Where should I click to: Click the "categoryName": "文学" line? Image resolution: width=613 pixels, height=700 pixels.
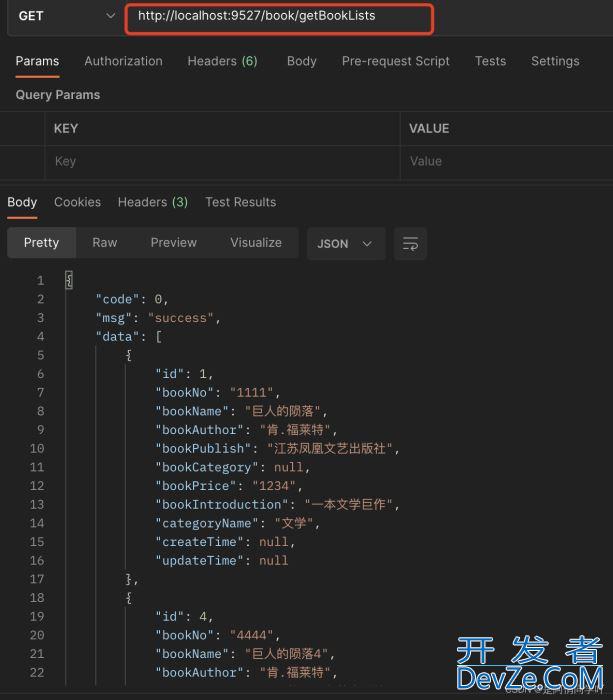pyautogui.click(x=238, y=523)
